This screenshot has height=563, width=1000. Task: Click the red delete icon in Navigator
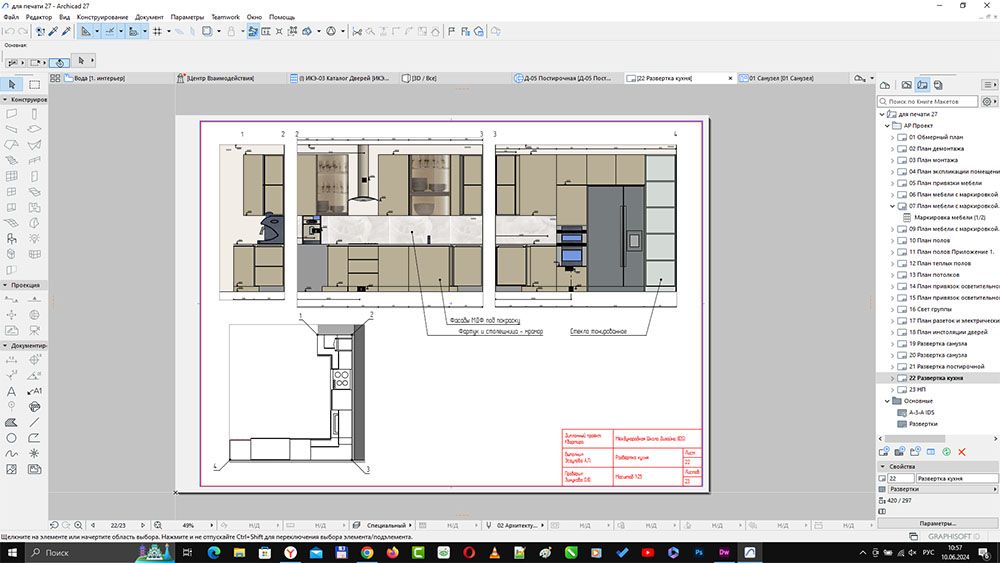[x=962, y=452]
